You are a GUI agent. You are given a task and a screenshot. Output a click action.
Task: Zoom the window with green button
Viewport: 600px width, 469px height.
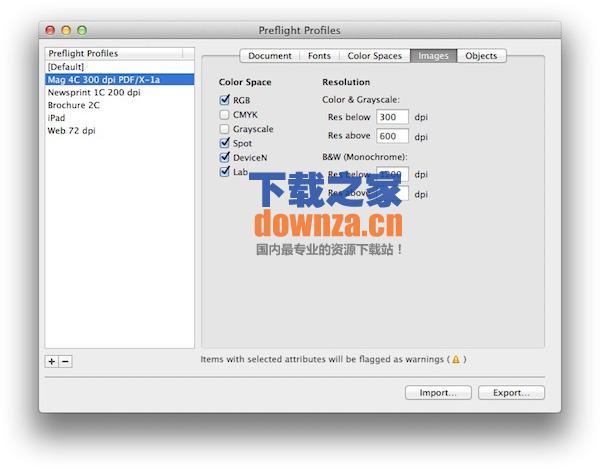coord(82,30)
